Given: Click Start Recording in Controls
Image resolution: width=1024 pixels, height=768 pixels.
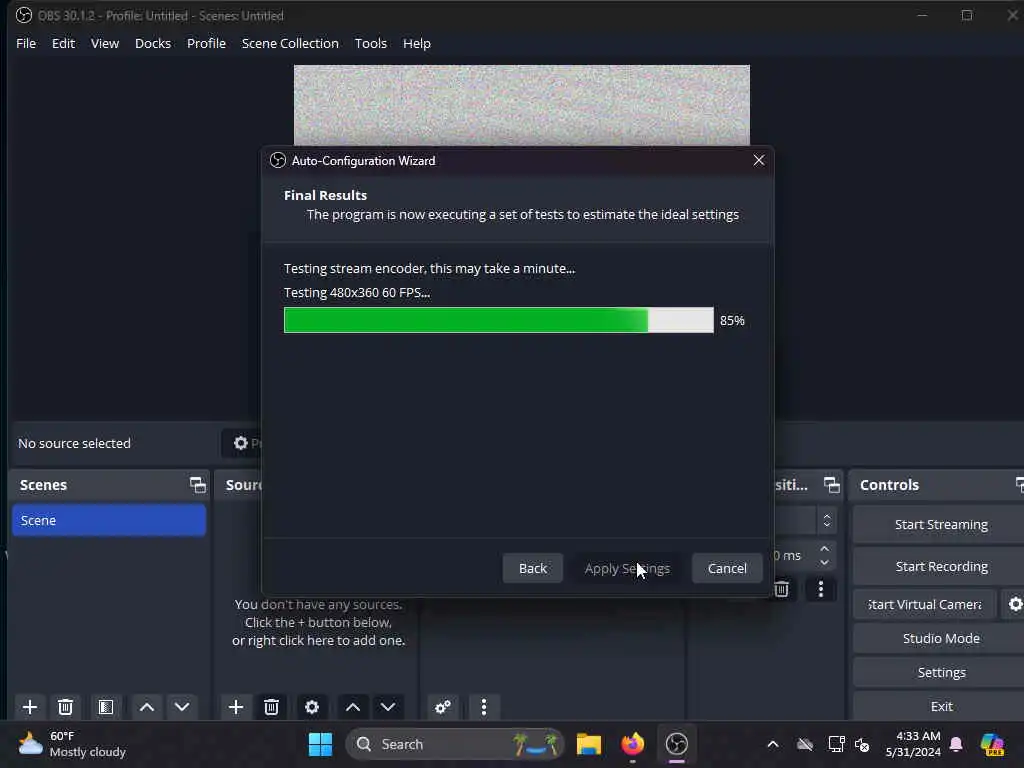Looking at the screenshot, I should [940, 566].
